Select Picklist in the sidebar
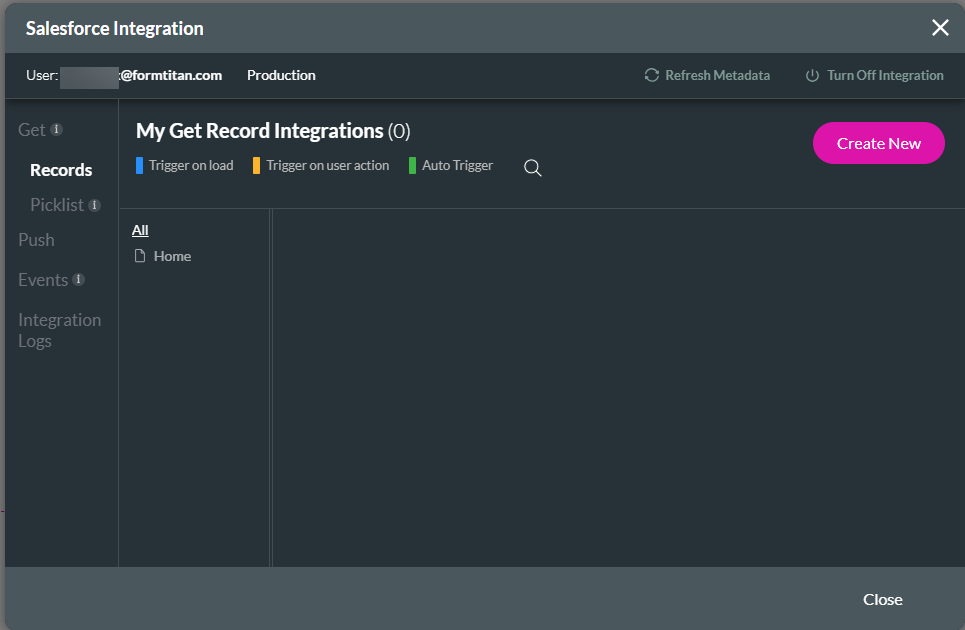Viewport: 965px width, 630px height. pos(57,205)
